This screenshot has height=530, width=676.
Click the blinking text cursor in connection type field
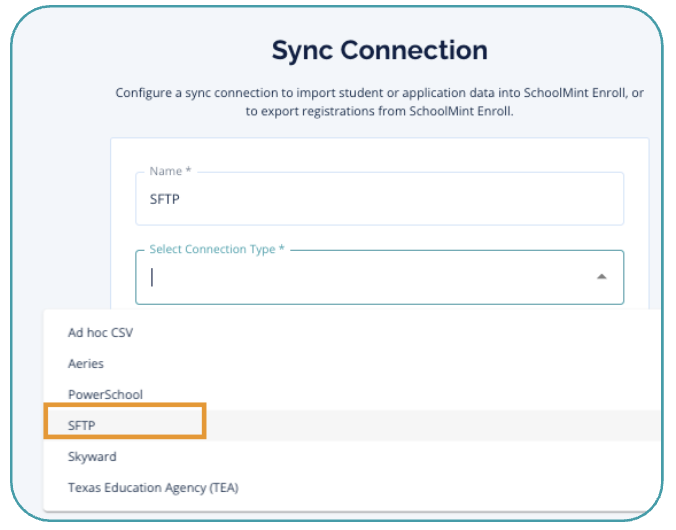[x=152, y=278]
